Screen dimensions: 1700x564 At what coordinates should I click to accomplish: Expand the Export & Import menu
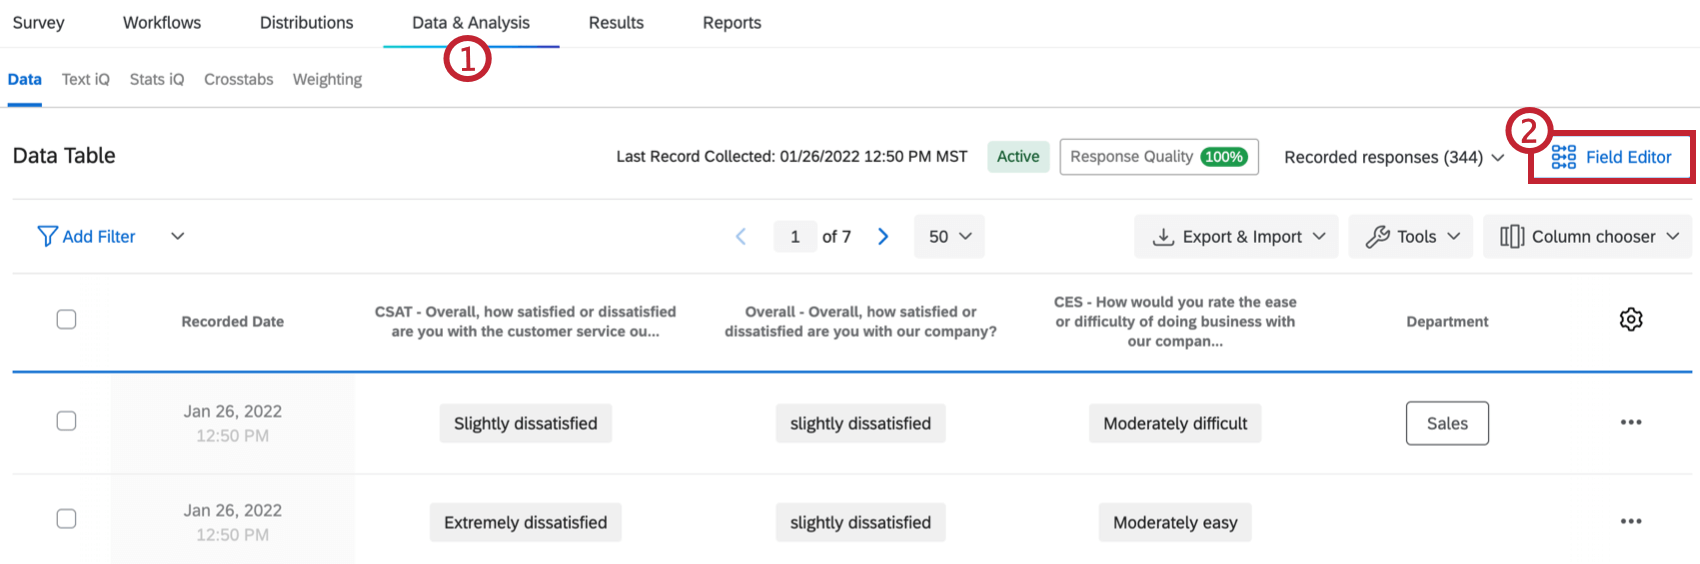[x=1236, y=236]
